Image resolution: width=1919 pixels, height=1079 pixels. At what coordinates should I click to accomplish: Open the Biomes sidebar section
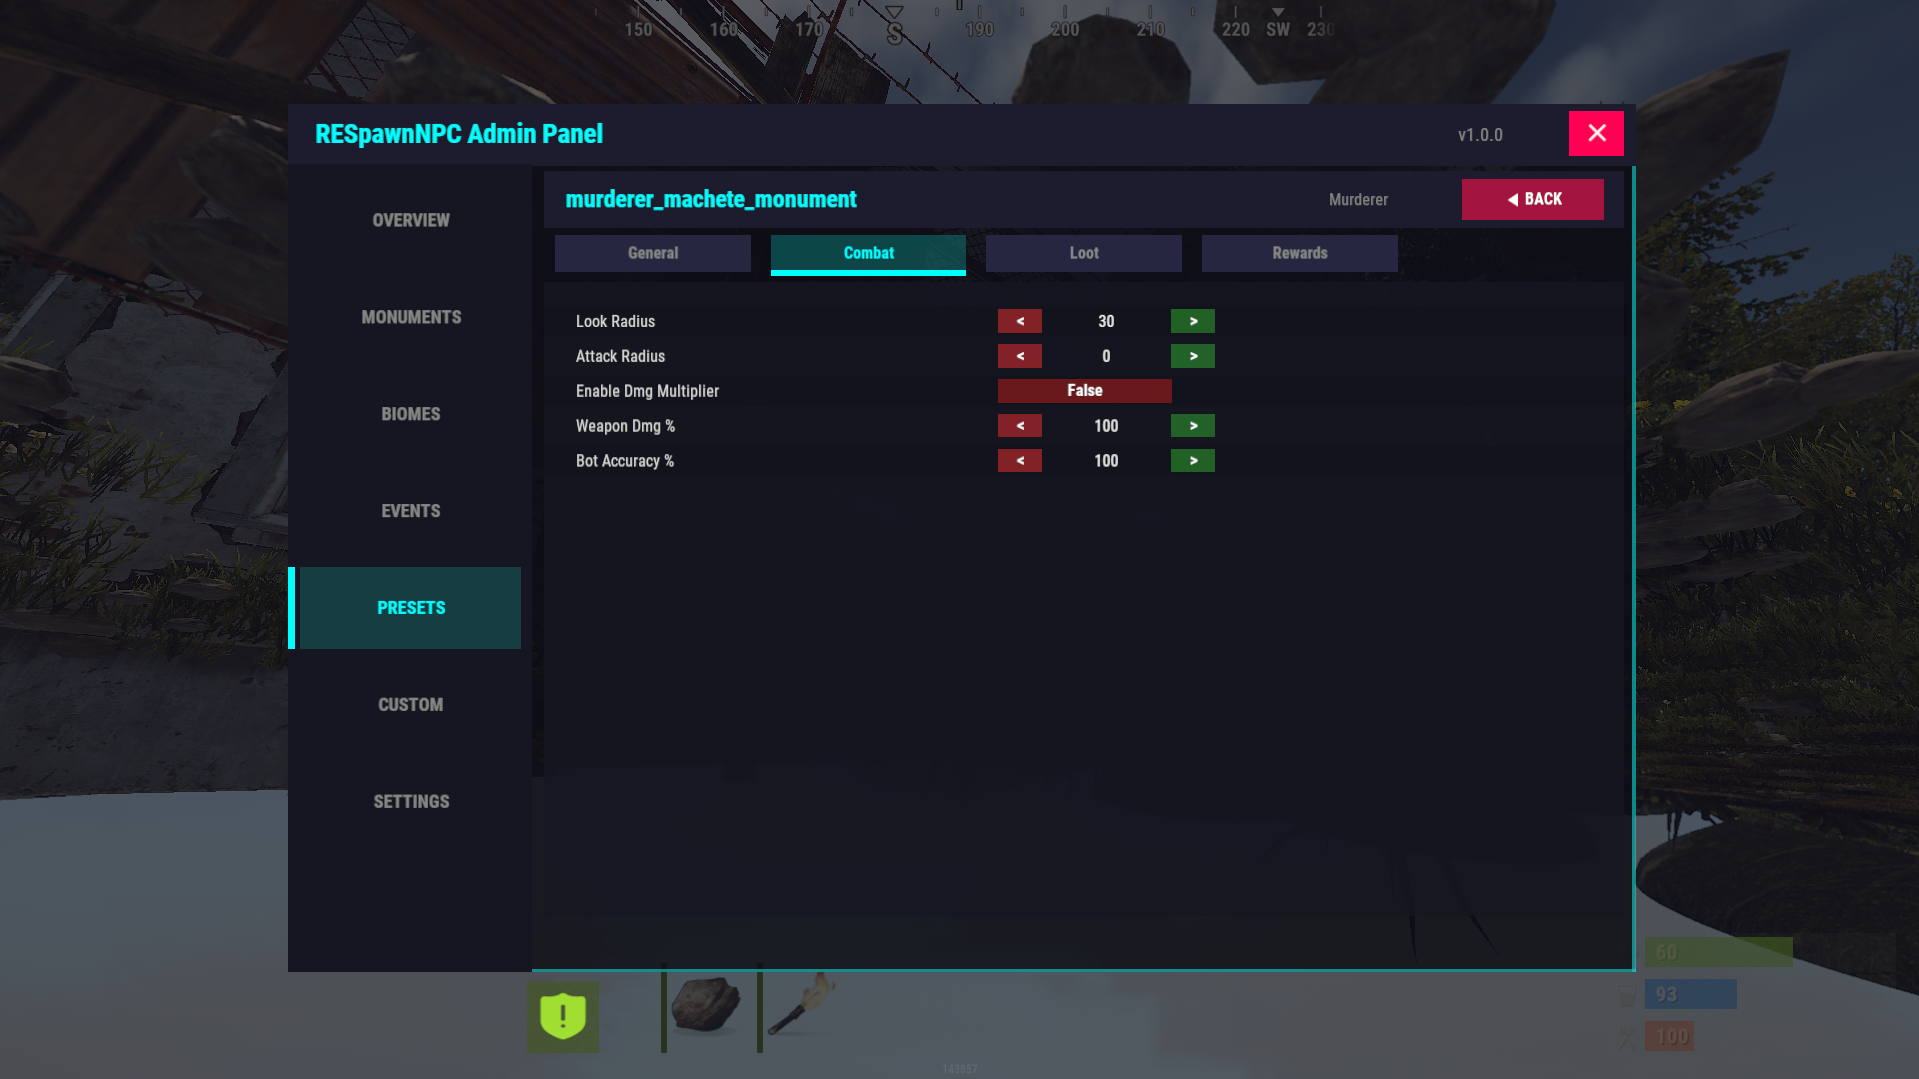click(x=410, y=414)
